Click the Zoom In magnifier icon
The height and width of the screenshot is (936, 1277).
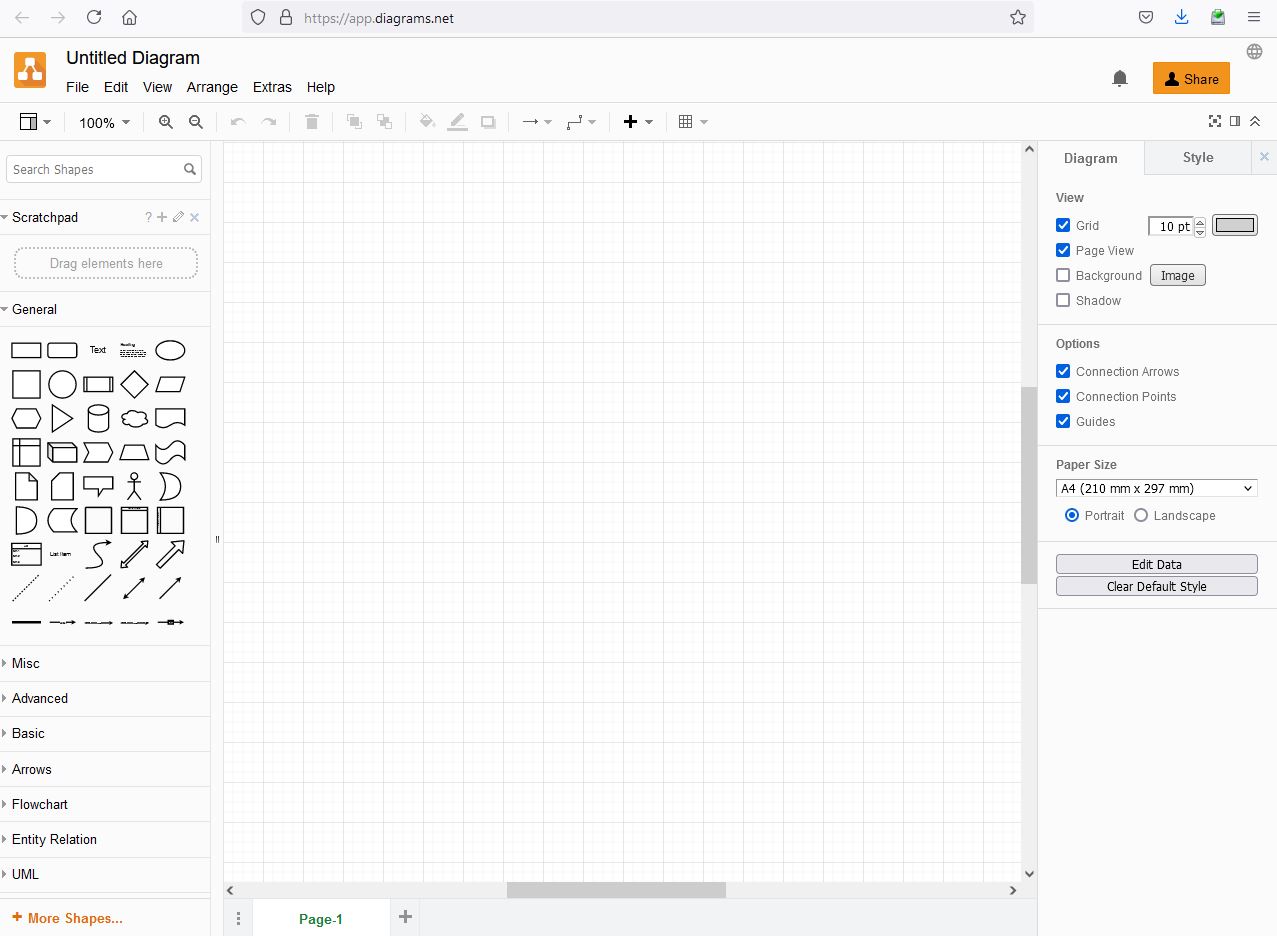[x=166, y=122]
